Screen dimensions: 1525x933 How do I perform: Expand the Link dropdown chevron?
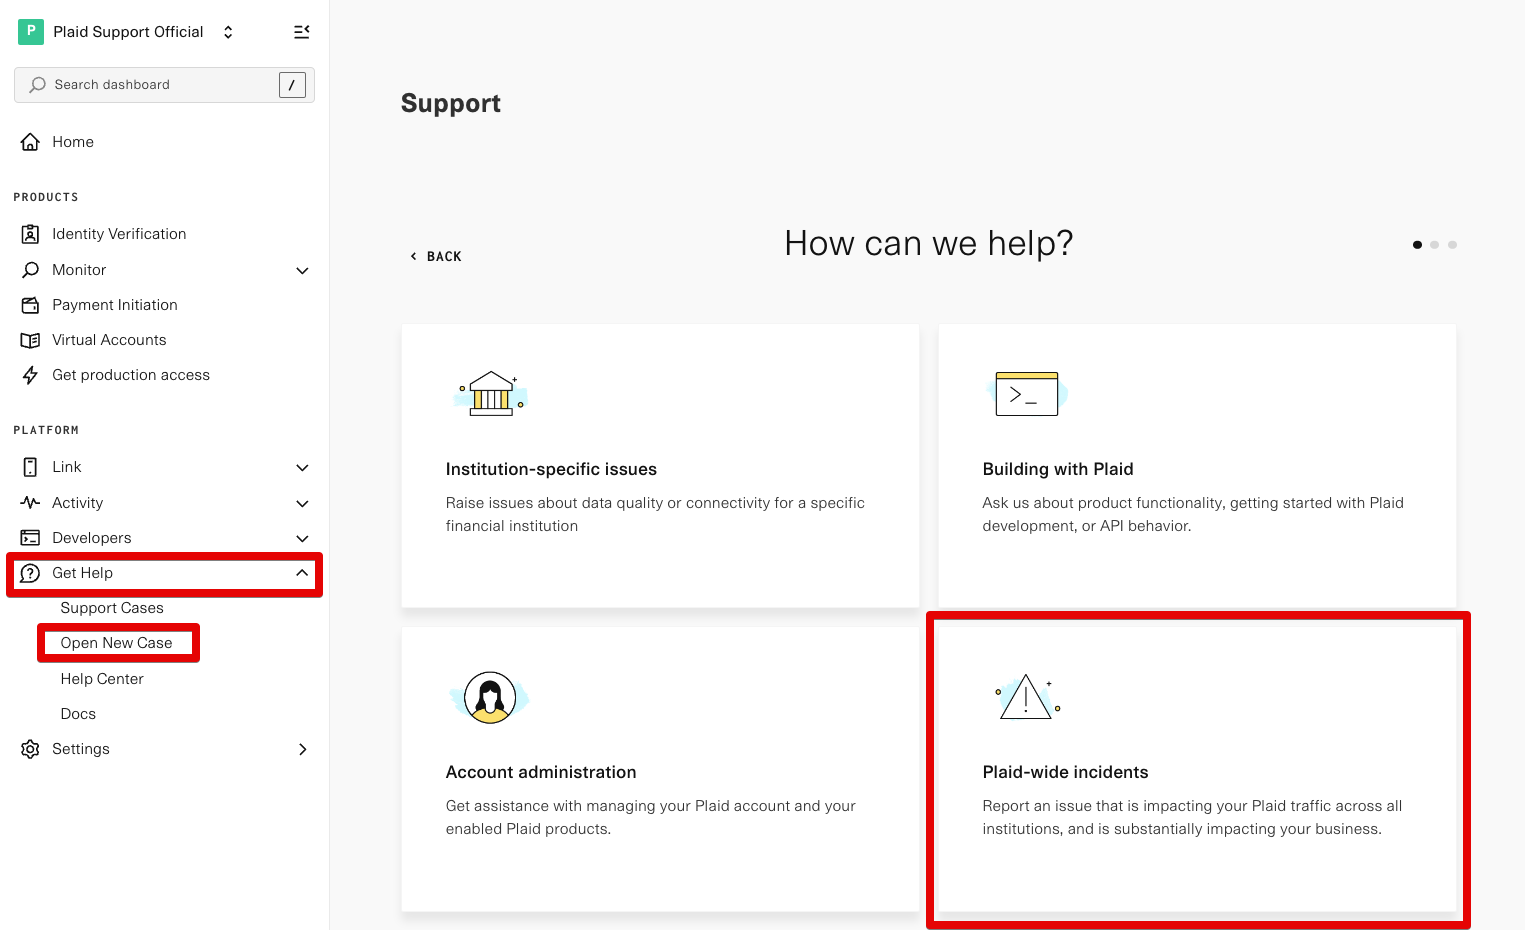click(302, 467)
